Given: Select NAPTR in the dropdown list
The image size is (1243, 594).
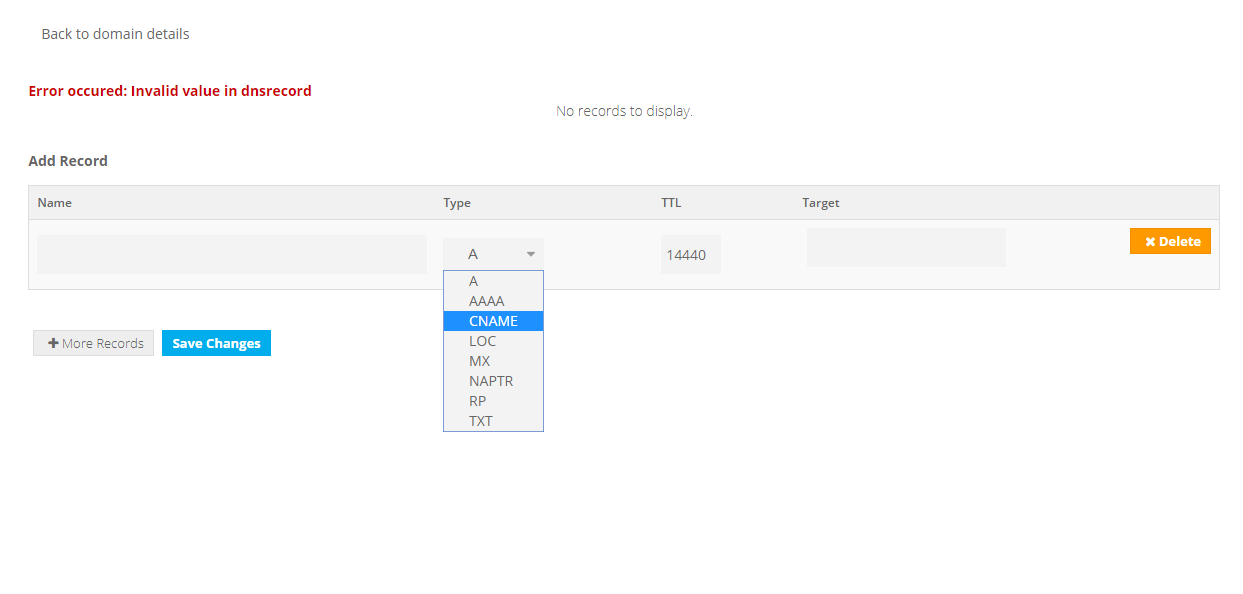Looking at the screenshot, I should [493, 381].
